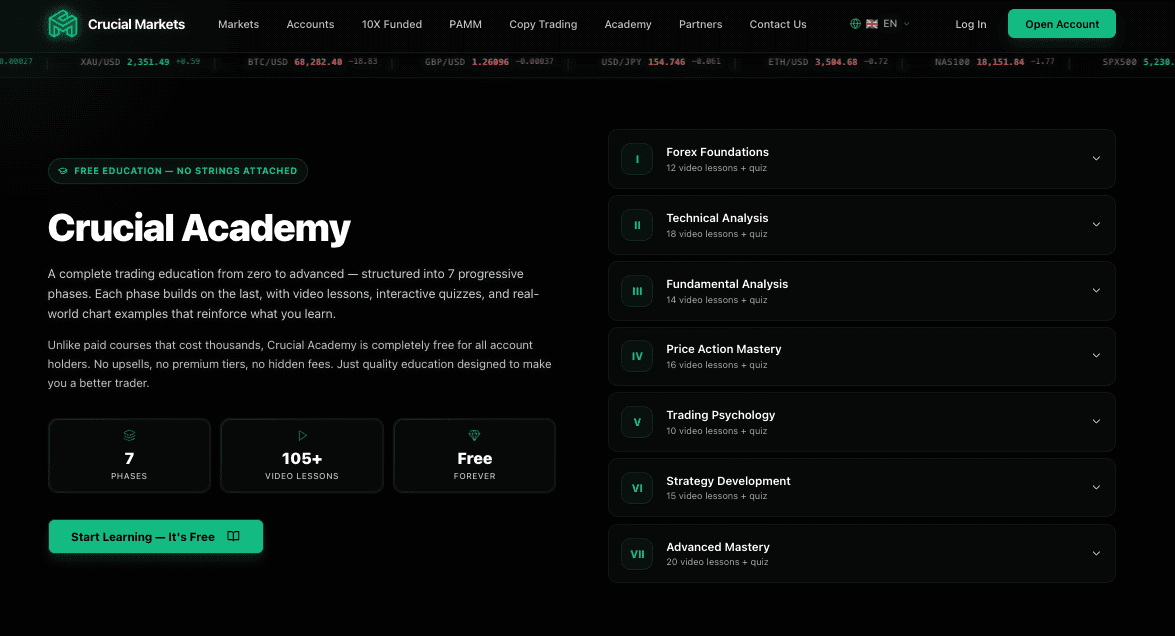1175x636 pixels.
Task: Click the play icon above 105+ Video Lessons
Action: [x=301, y=435]
